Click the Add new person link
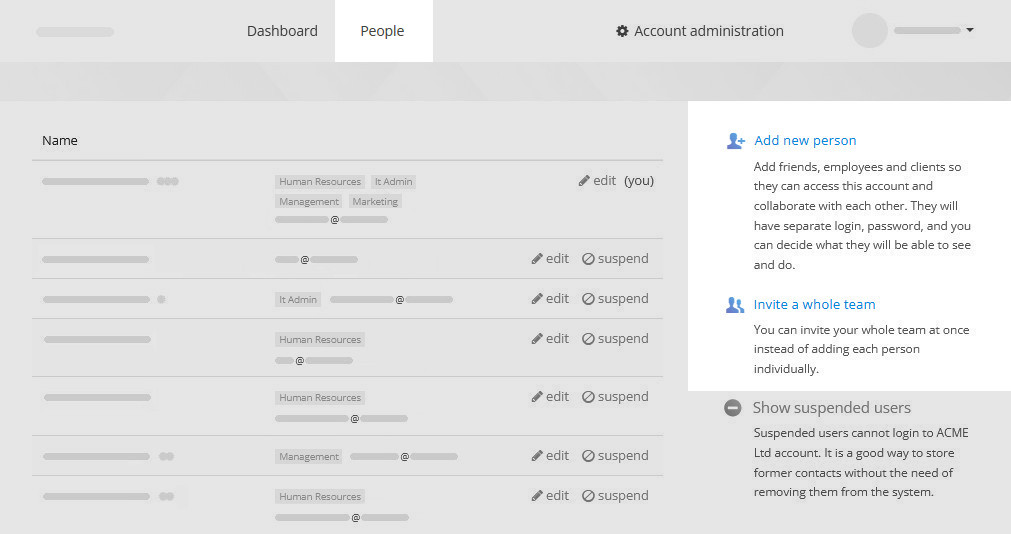1011x534 pixels. coord(805,141)
